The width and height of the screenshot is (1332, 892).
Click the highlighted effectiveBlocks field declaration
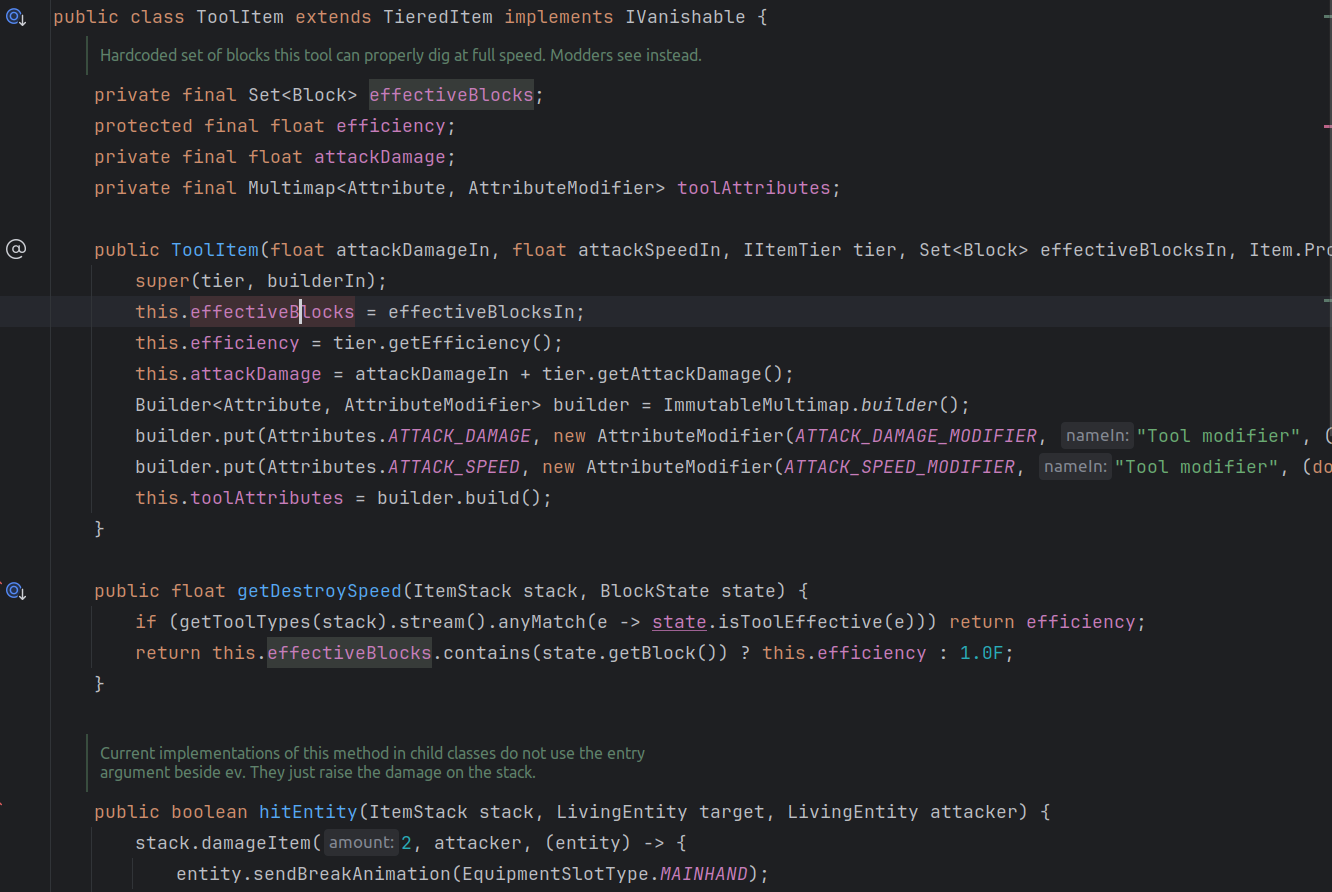coord(451,95)
